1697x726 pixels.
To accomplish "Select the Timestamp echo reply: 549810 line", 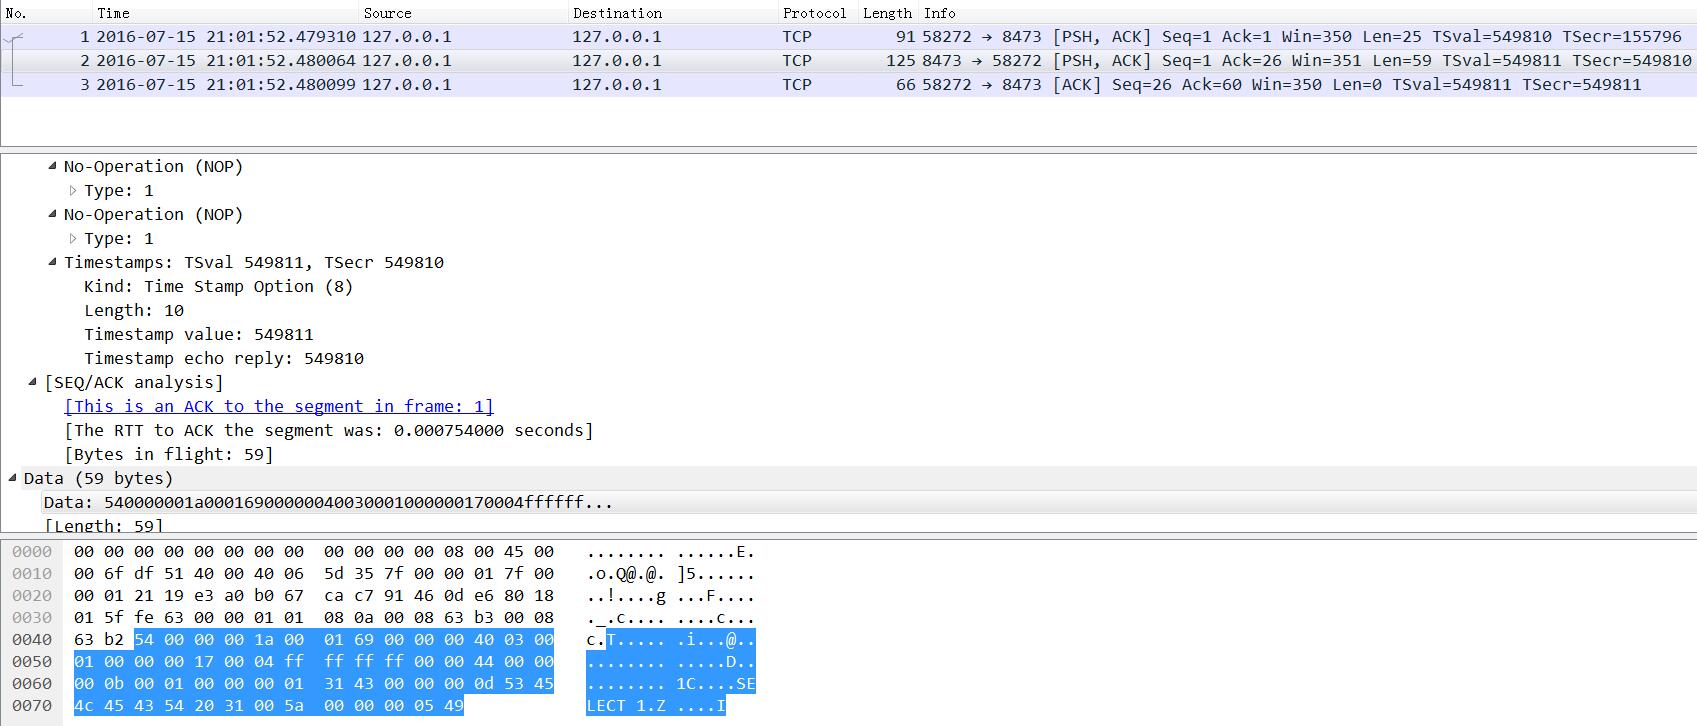I will 224,359.
